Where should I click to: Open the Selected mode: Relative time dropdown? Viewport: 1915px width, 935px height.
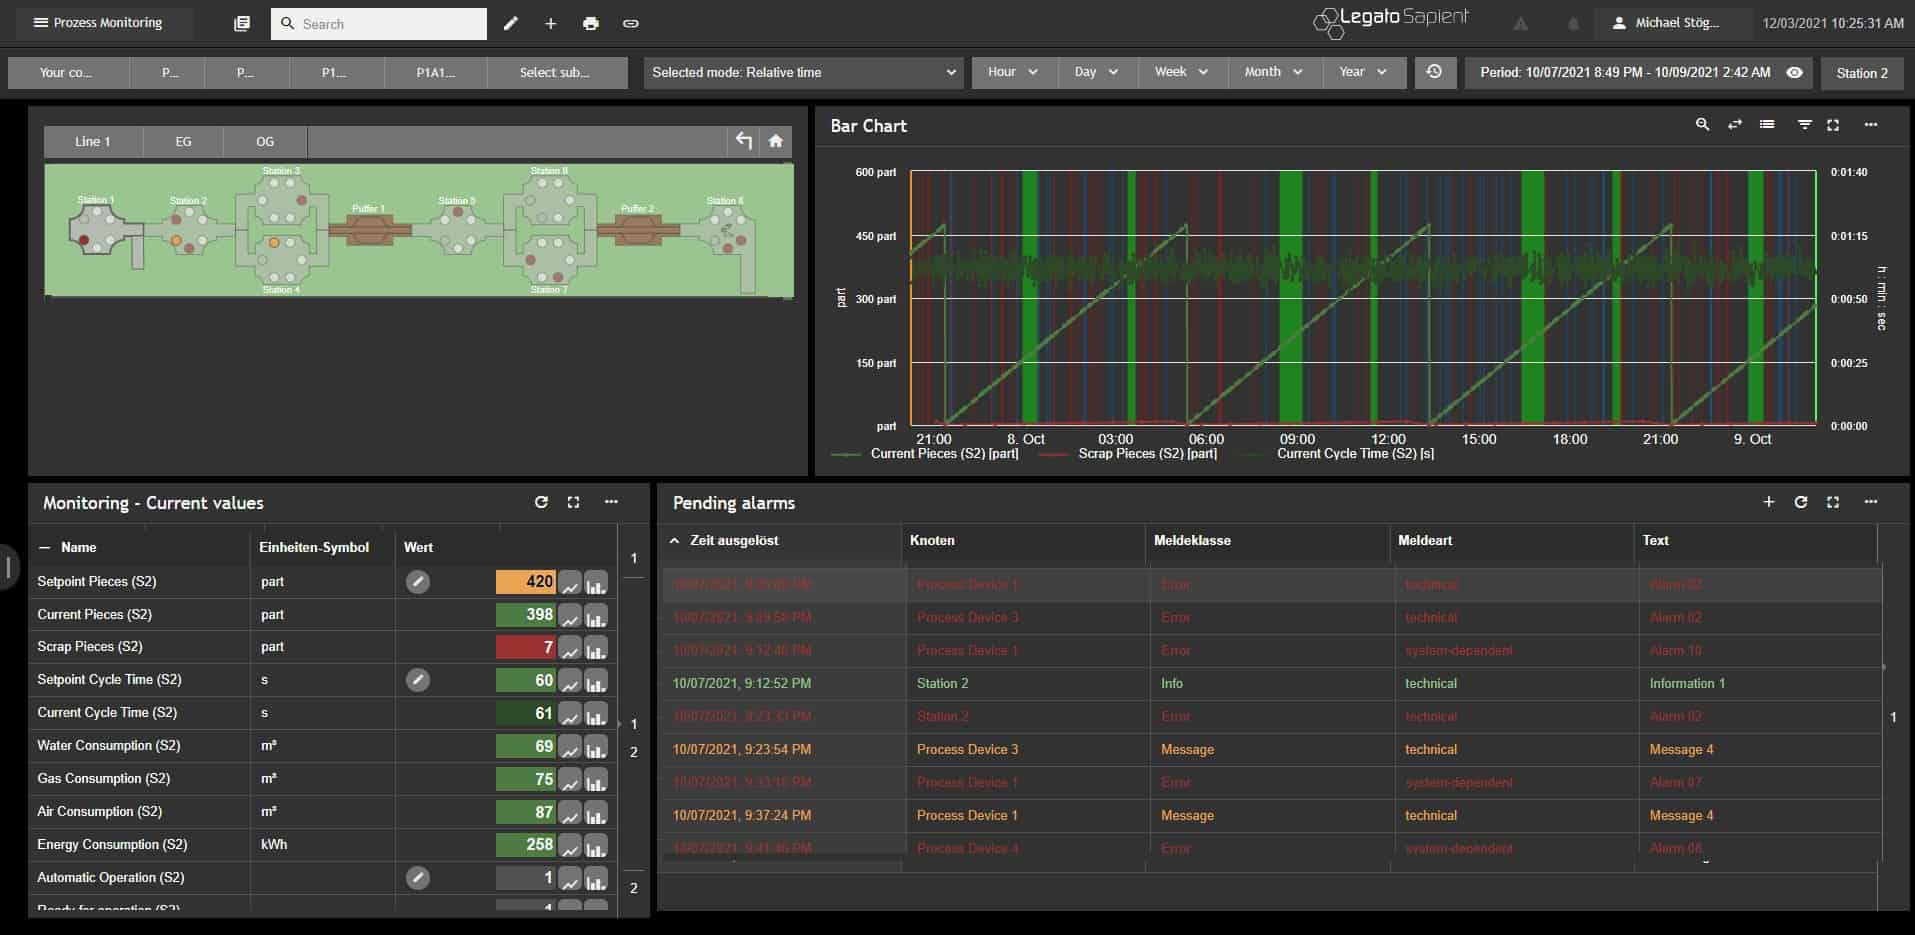tap(803, 72)
